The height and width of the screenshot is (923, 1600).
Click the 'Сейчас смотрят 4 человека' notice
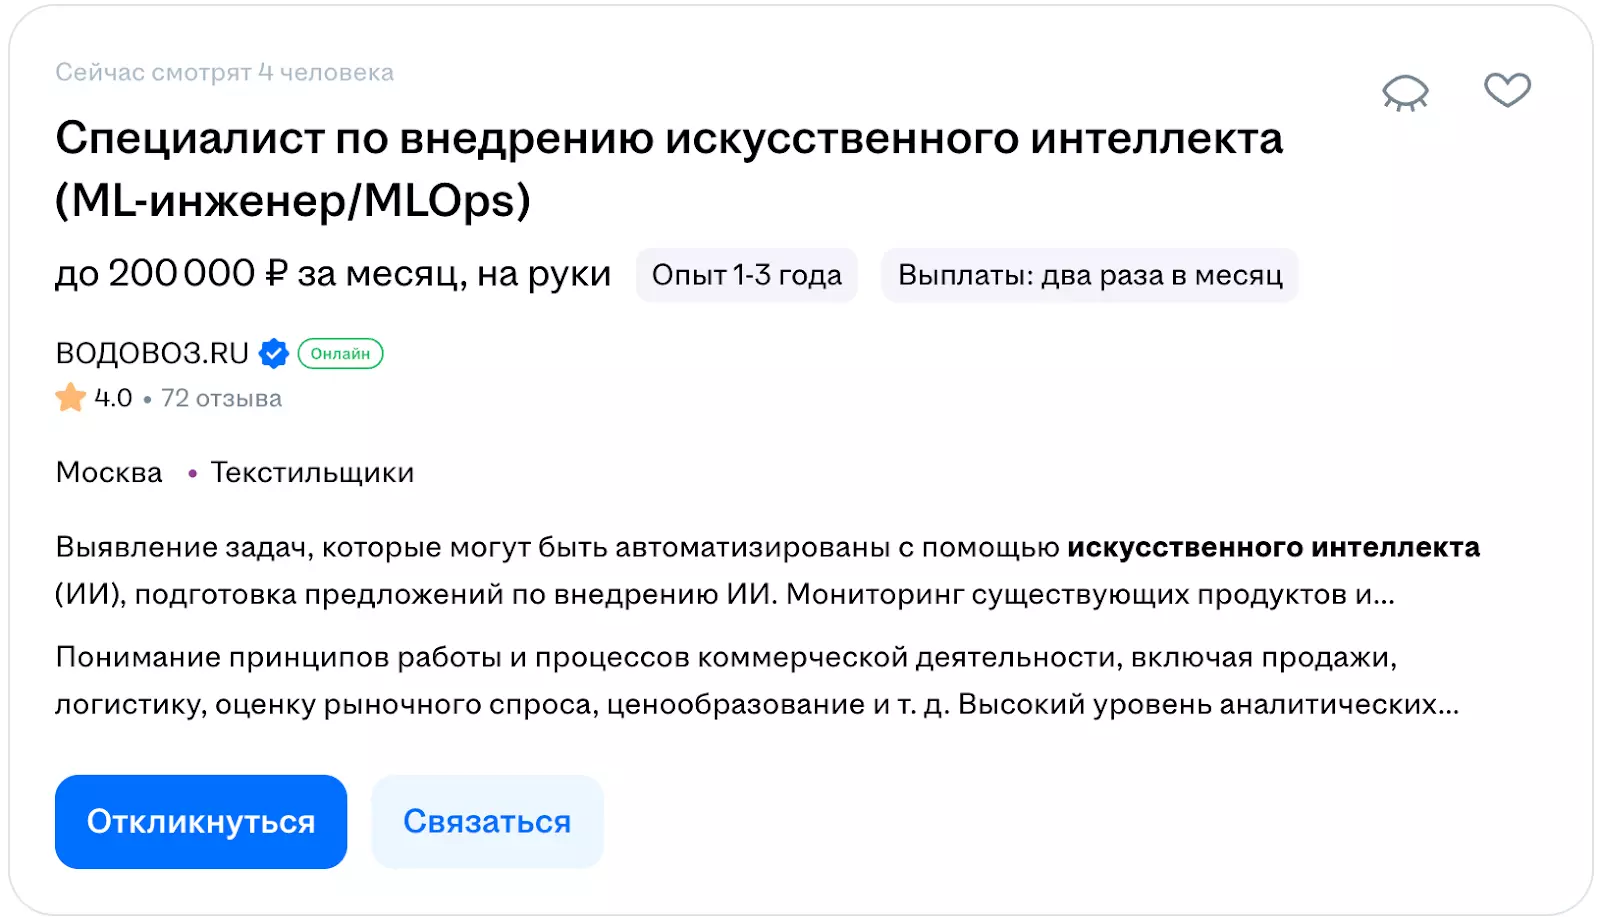pos(224,72)
